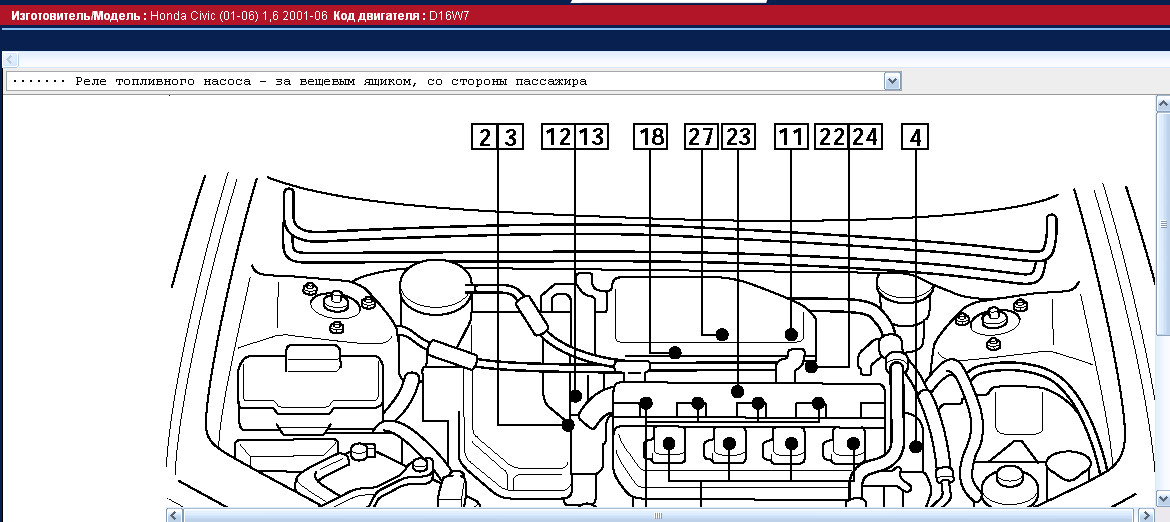Click the 'Код двигателя' header label
The width and height of the screenshot is (1170, 522).
pyautogui.click(x=380, y=15)
